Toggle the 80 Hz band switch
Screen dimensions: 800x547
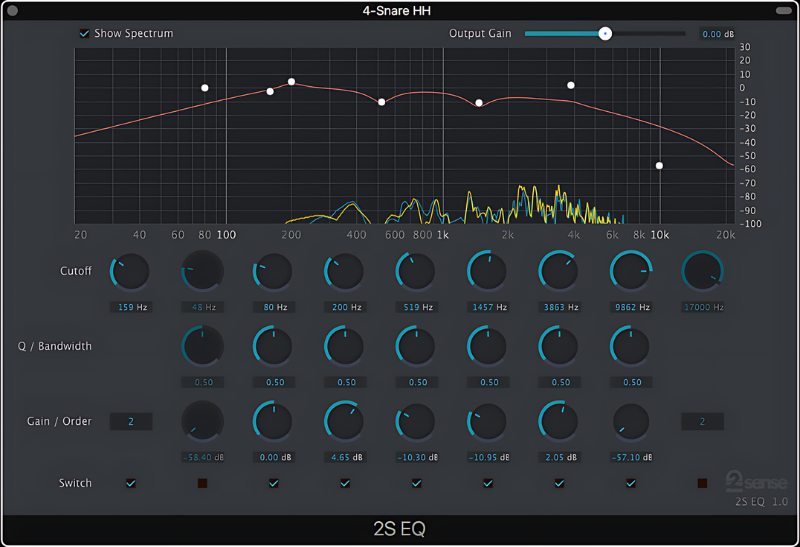click(274, 483)
